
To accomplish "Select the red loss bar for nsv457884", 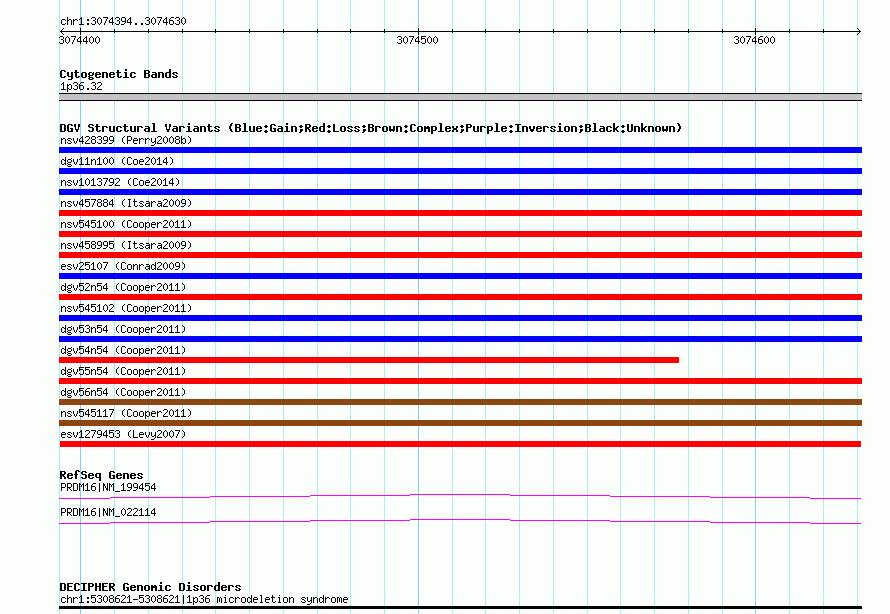I will tap(460, 213).
